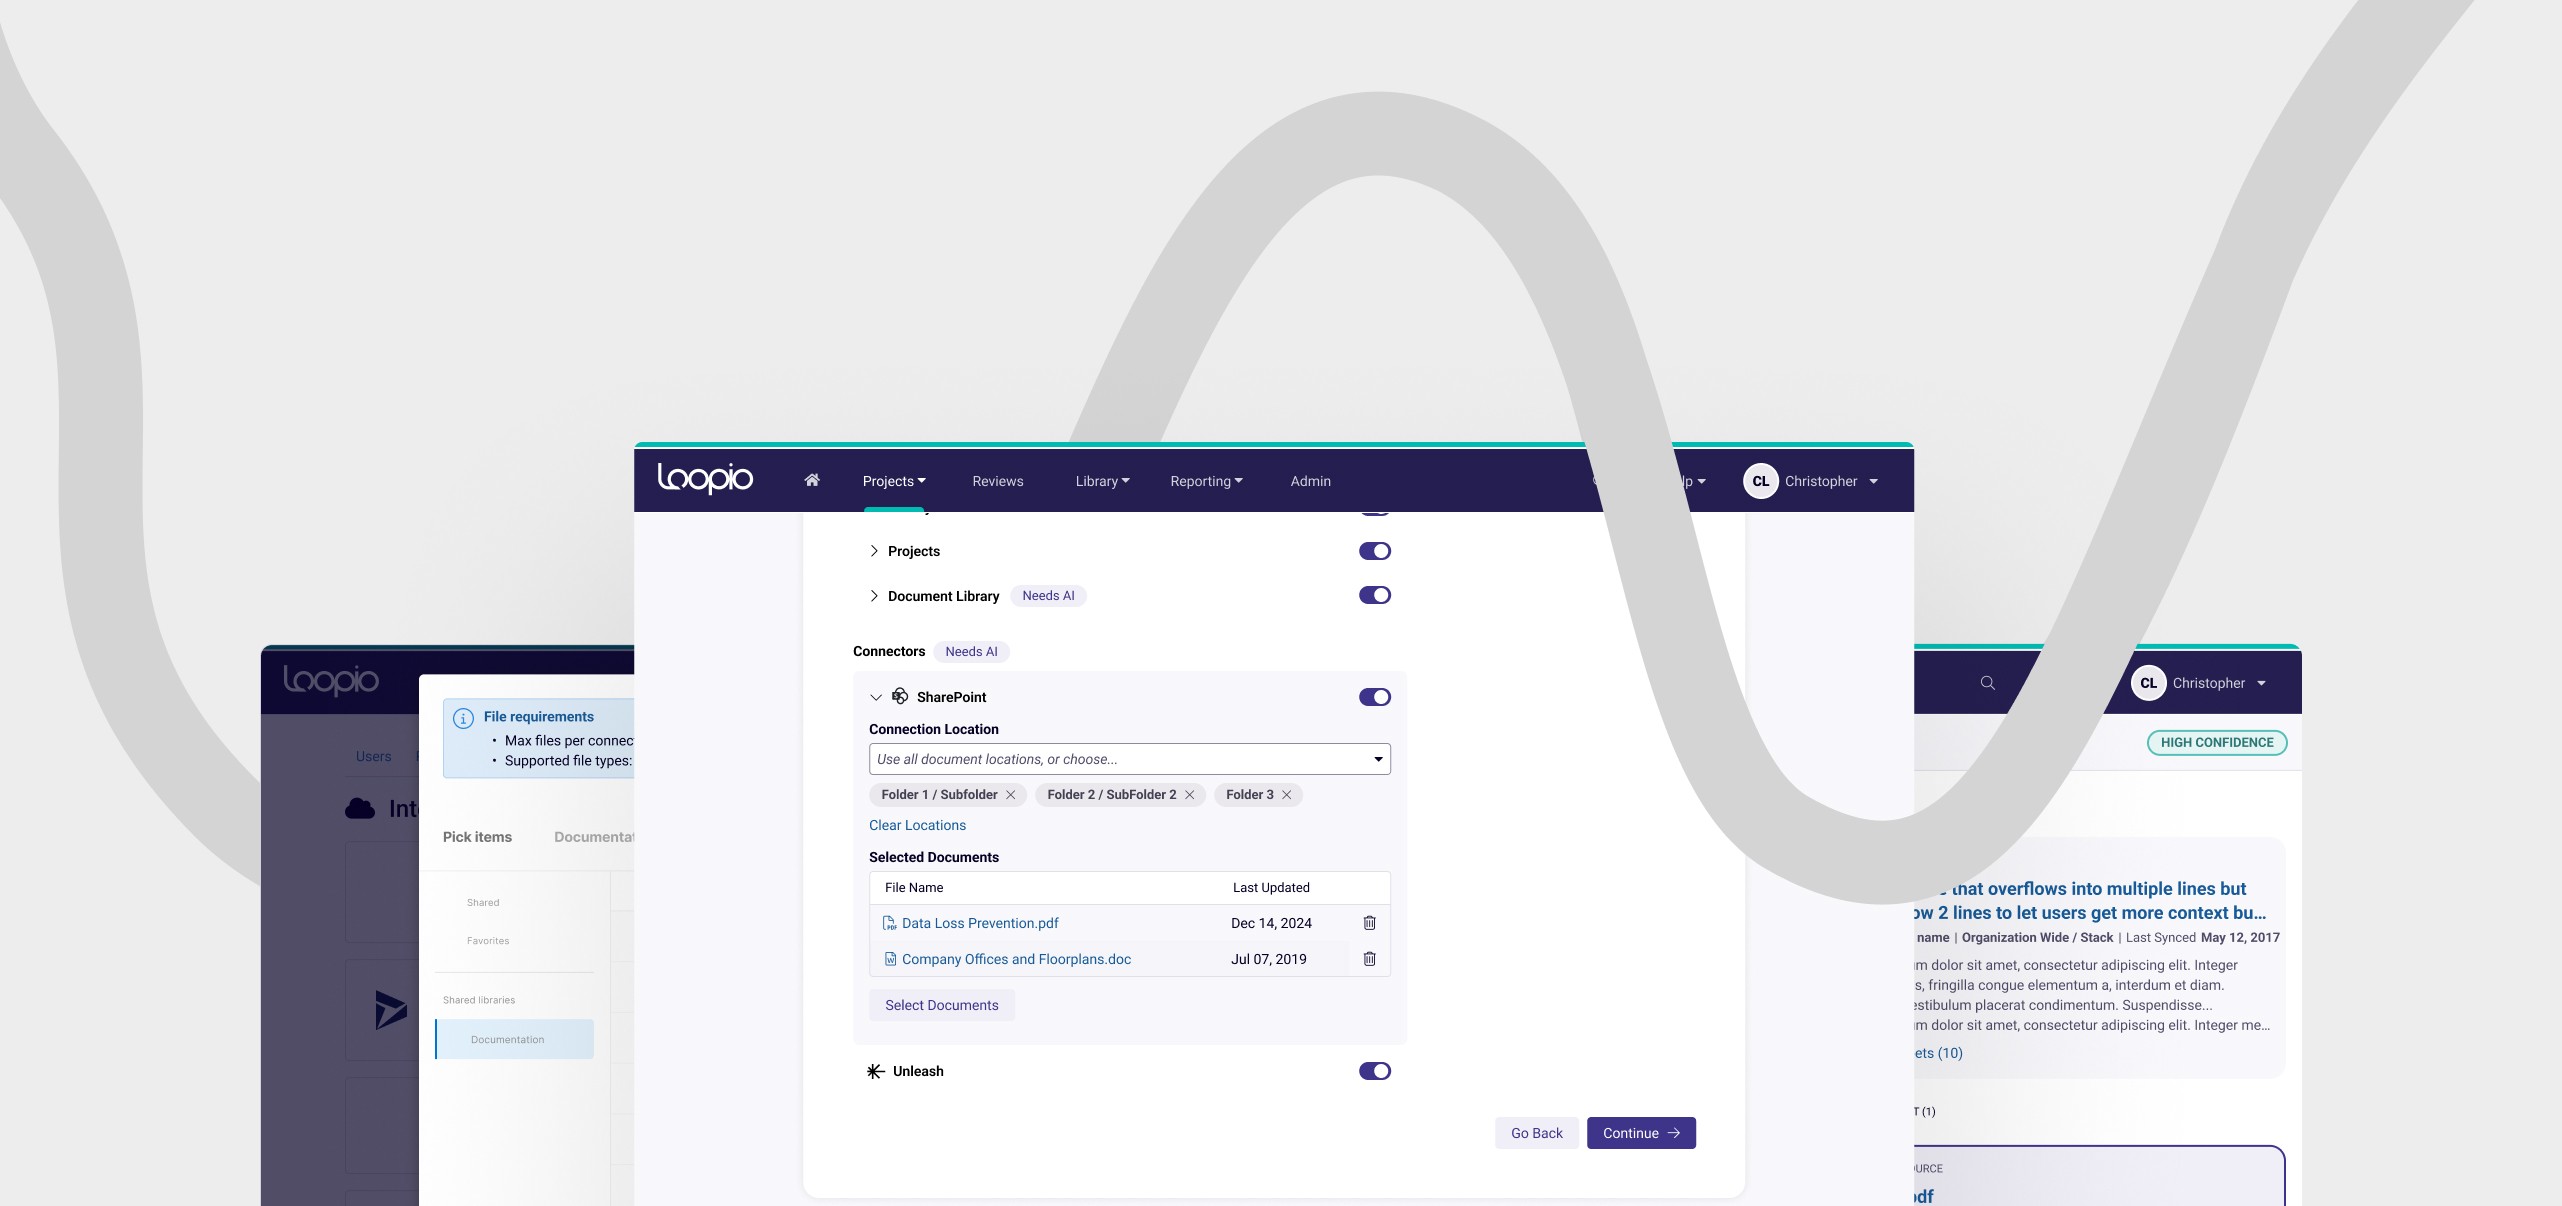This screenshot has height=1206, width=2562.
Task: Click the info icon beside File requirements
Action: [x=463, y=718]
